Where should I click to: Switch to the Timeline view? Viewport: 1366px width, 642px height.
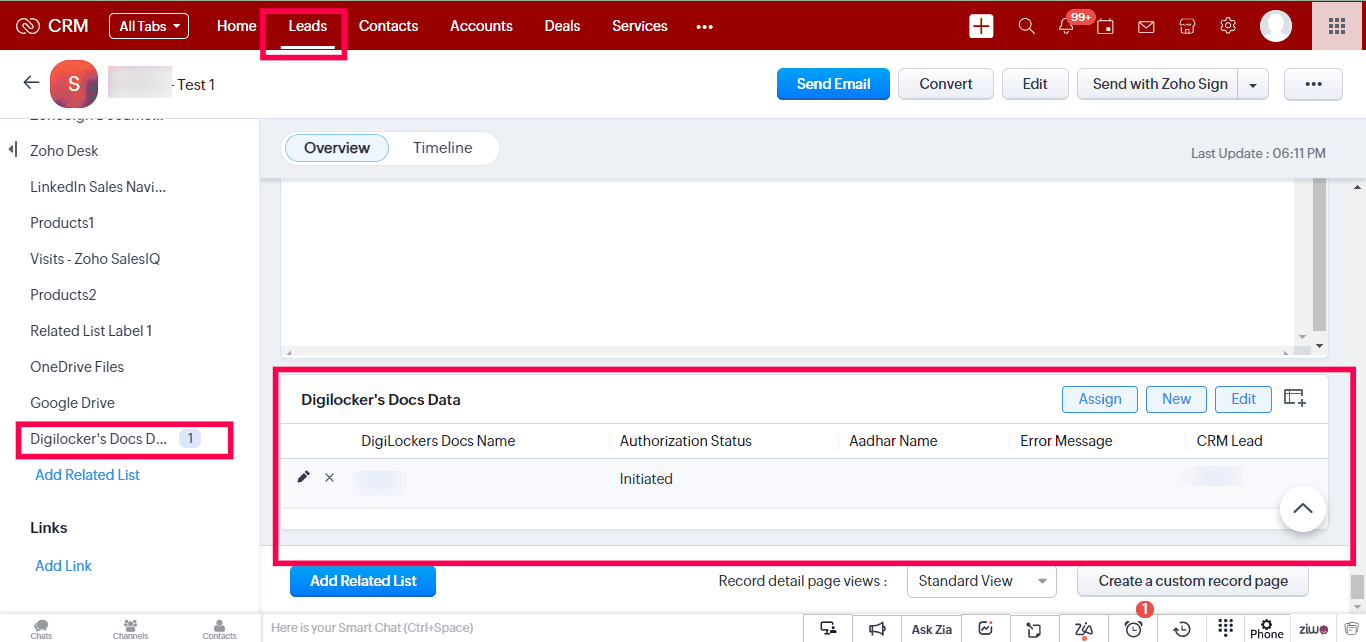[x=443, y=148]
